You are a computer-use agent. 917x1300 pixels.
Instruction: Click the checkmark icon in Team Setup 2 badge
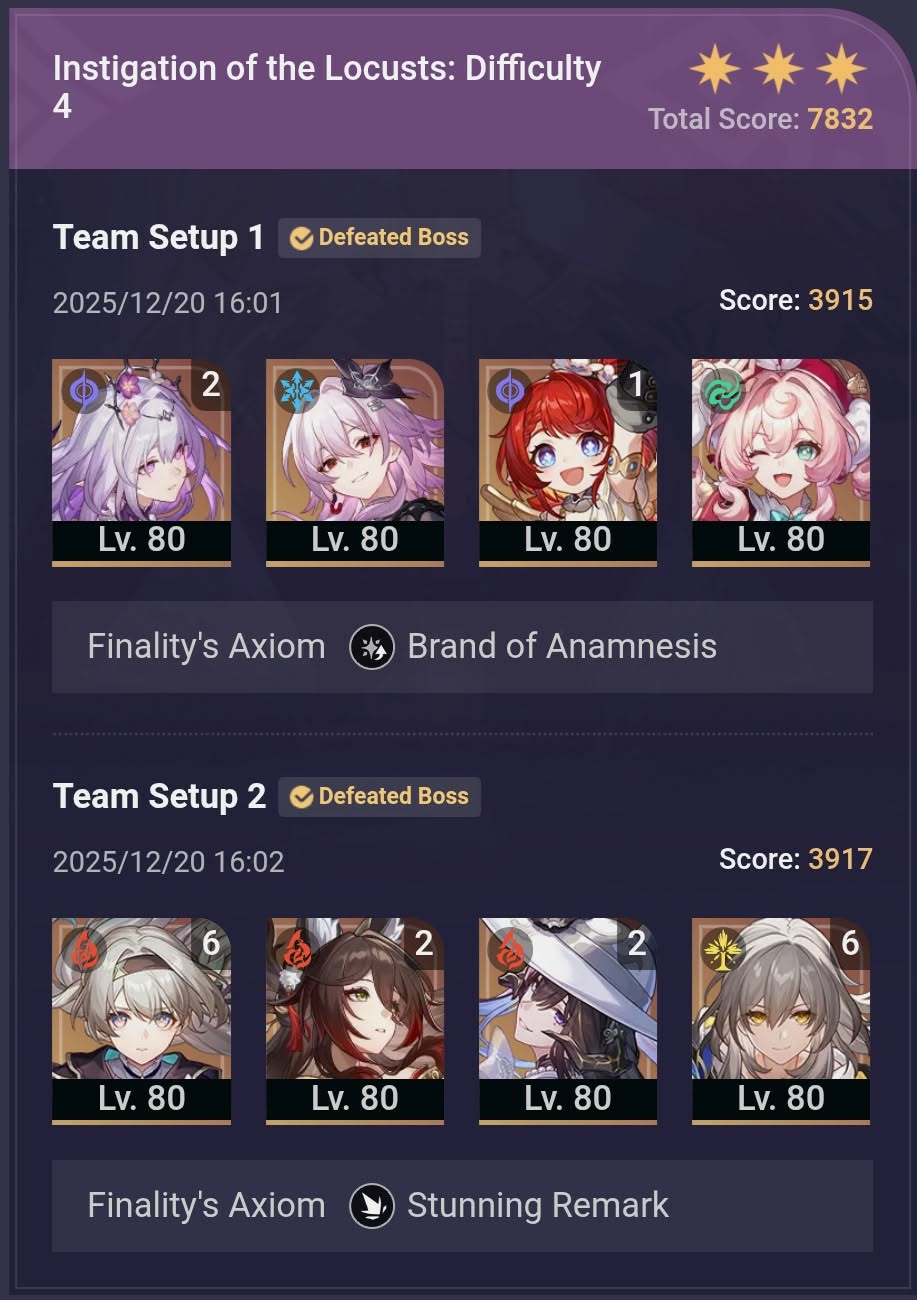[x=301, y=797]
